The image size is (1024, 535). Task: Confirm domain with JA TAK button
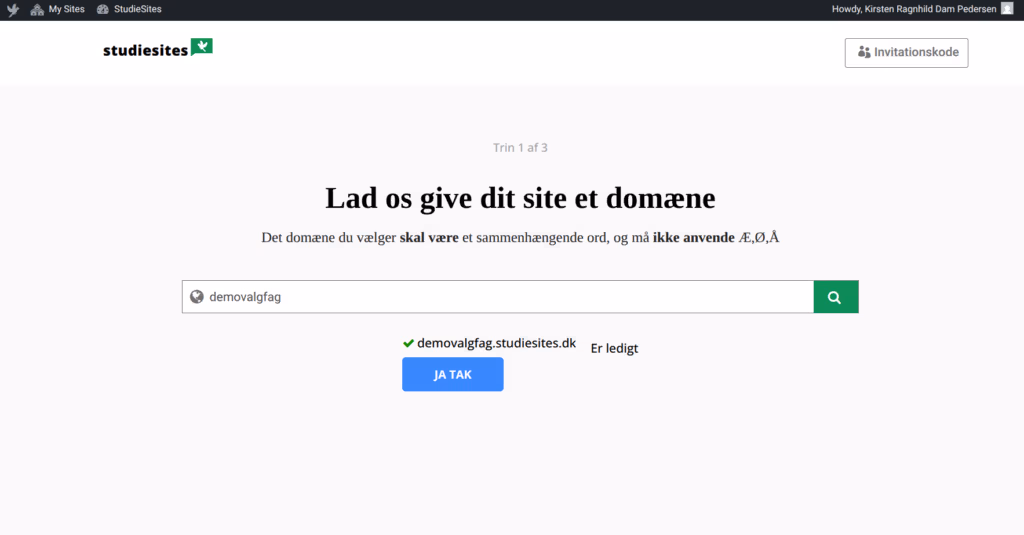[453, 374]
